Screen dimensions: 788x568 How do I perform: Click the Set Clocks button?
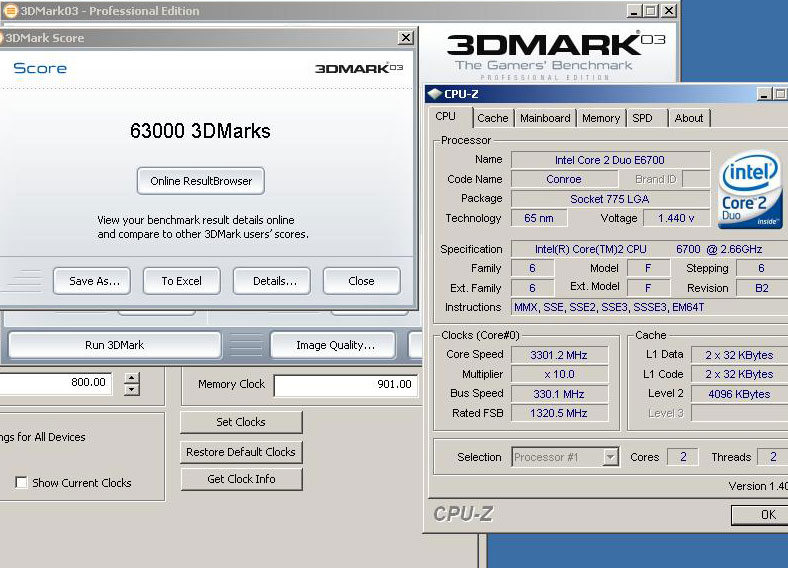point(241,422)
